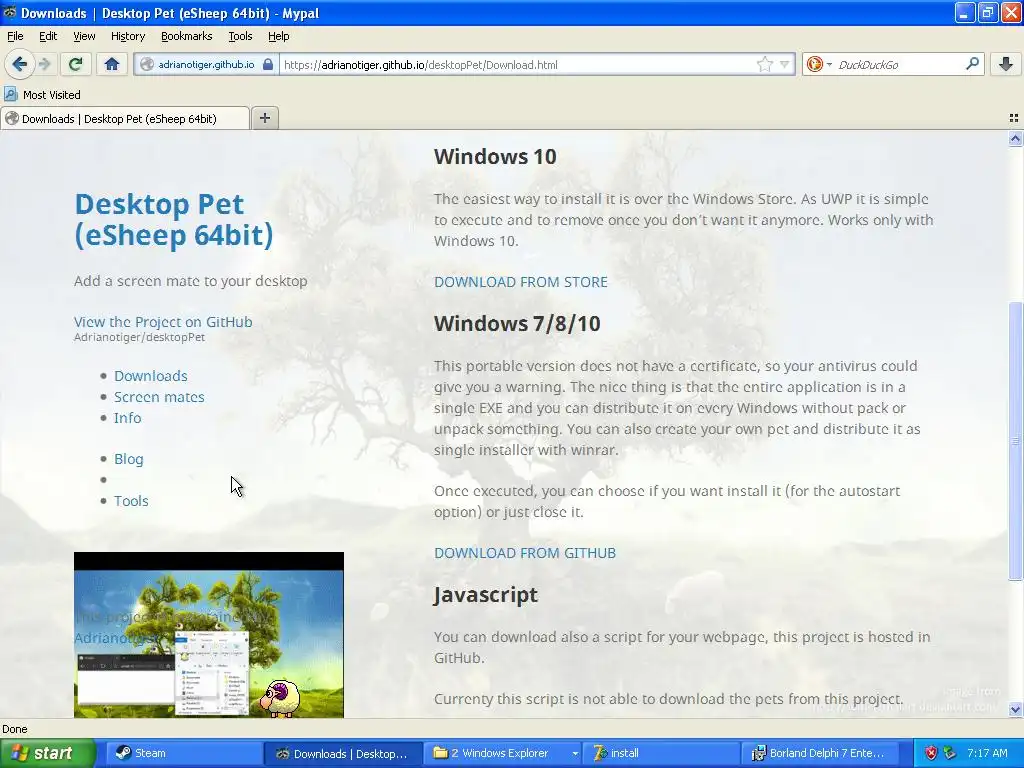Image resolution: width=1024 pixels, height=768 pixels.
Task: Reload the page with the refresh icon
Action: (x=75, y=64)
